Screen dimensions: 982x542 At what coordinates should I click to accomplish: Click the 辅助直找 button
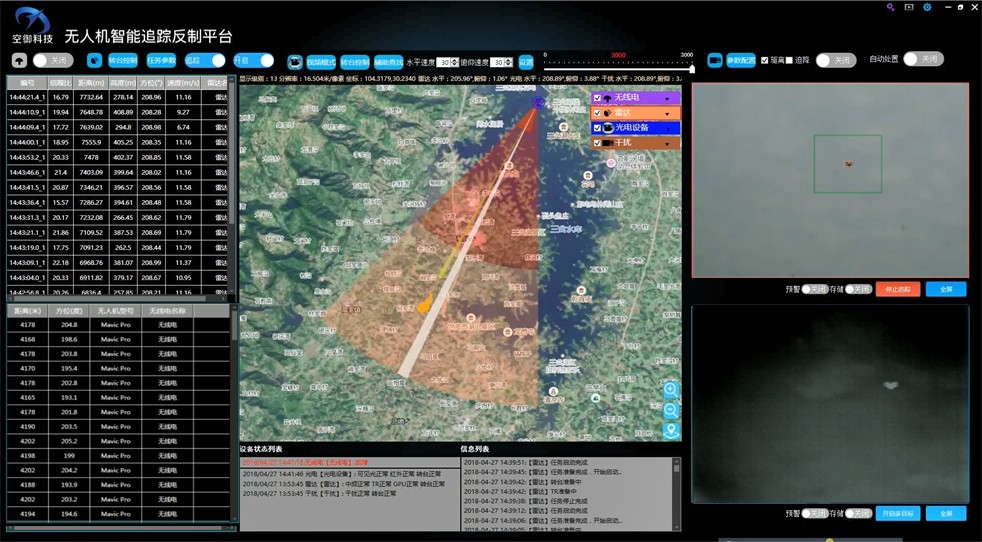point(388,62)
